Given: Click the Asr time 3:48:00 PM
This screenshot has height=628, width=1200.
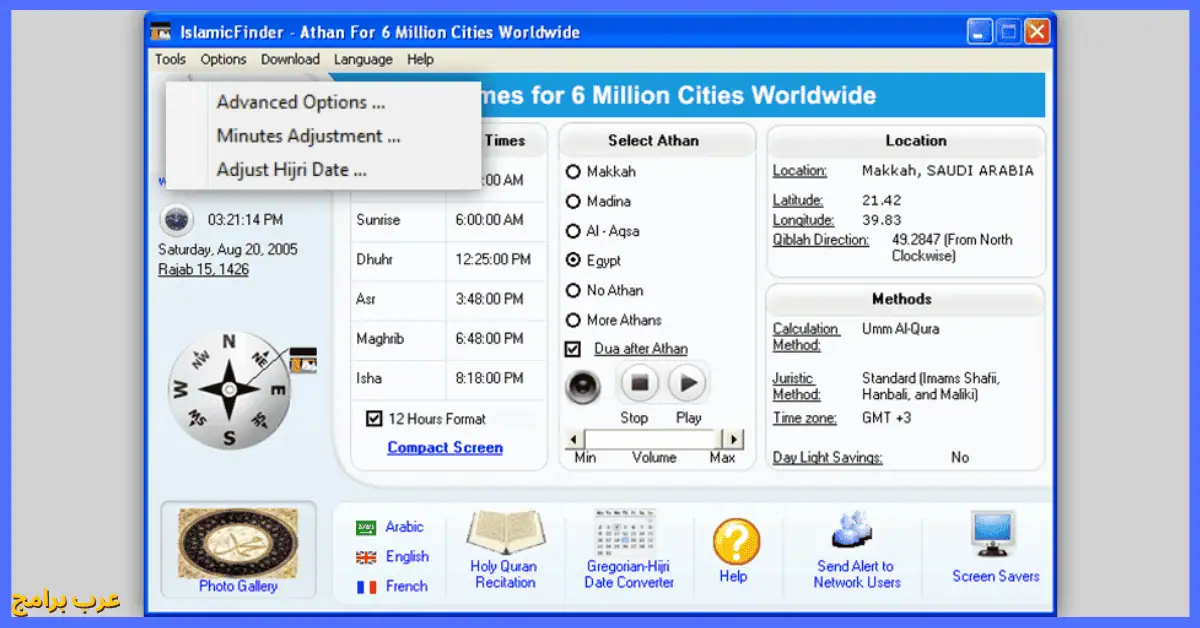Looking at the screenshot, I should point(489,299).
